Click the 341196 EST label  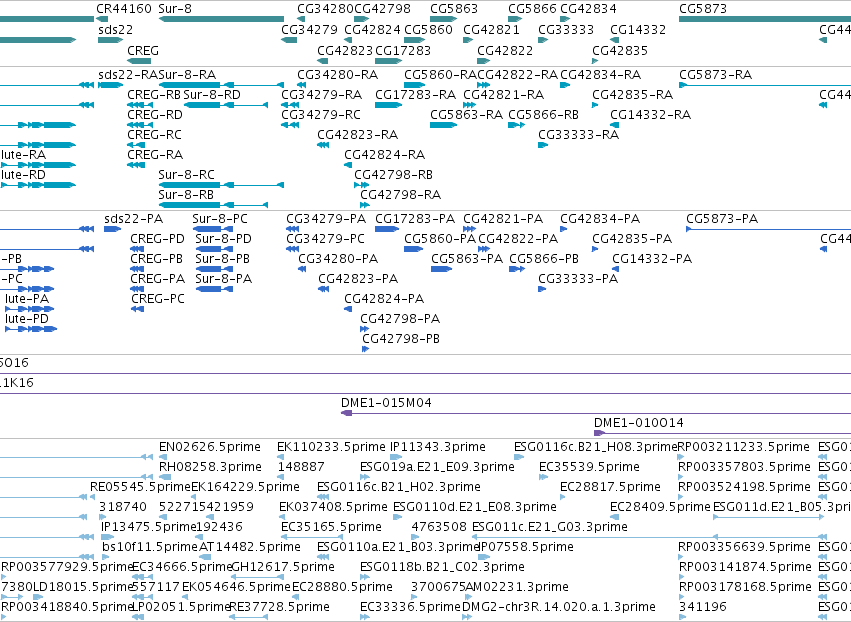pyautogui.click(x=703, y=607)
